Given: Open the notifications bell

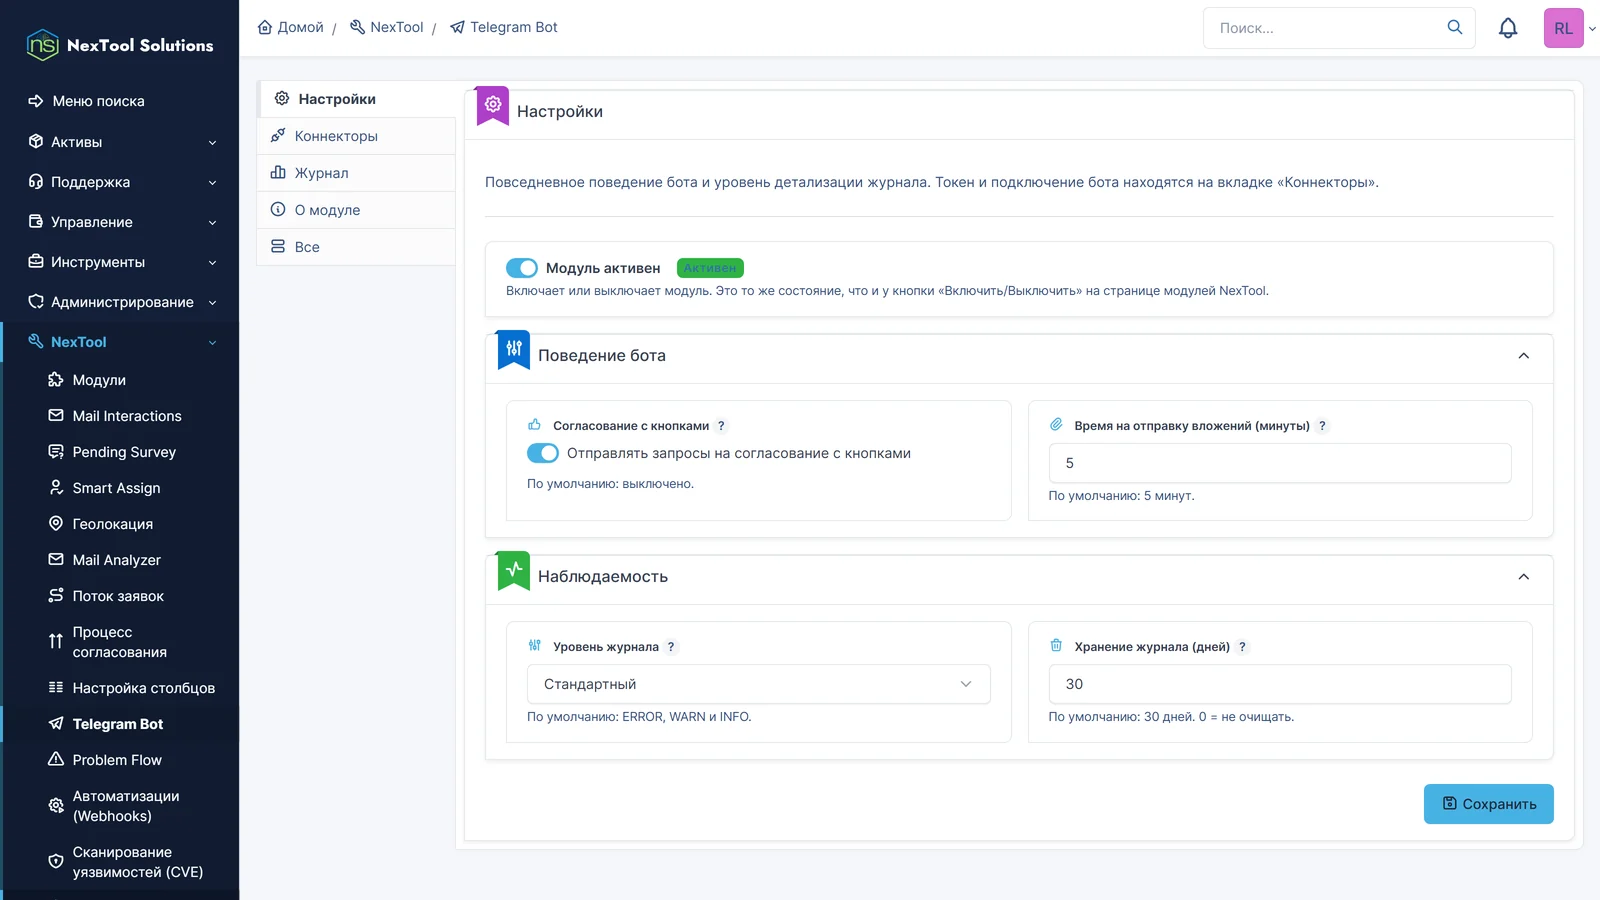Looking at the screenshot, I should 1508,28.
